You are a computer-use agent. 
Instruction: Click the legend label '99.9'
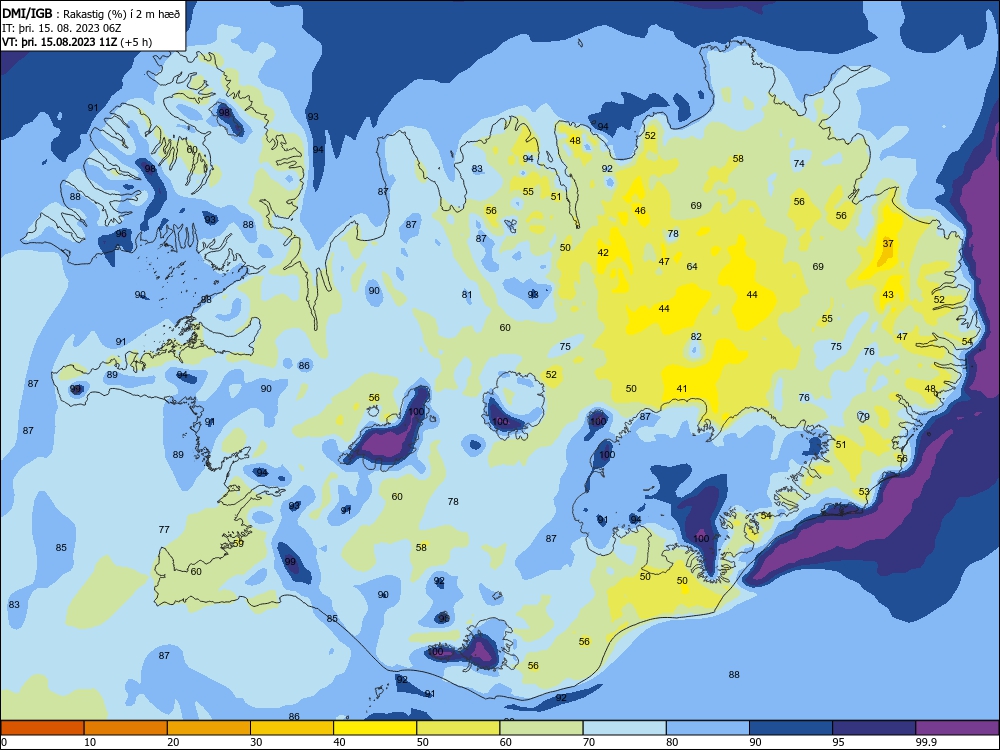(926, 742)
